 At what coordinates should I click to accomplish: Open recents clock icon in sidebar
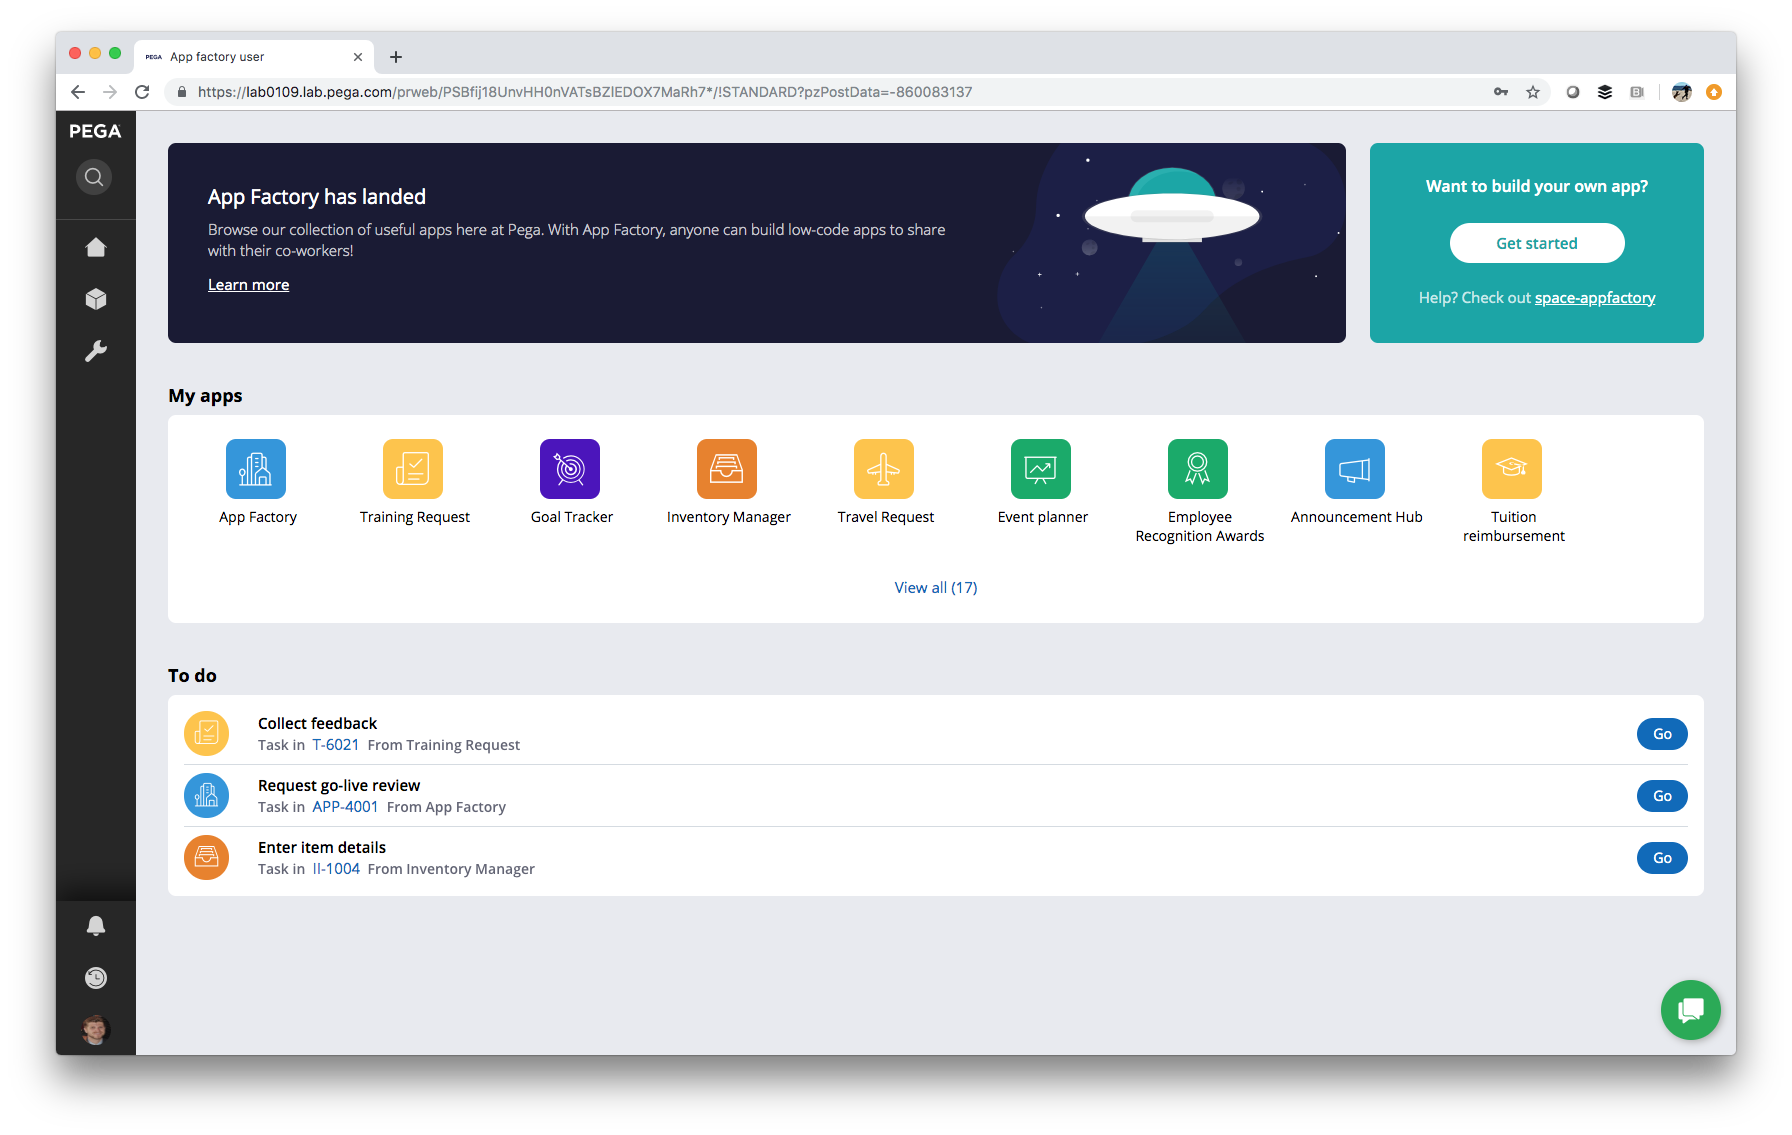[96, 978]
